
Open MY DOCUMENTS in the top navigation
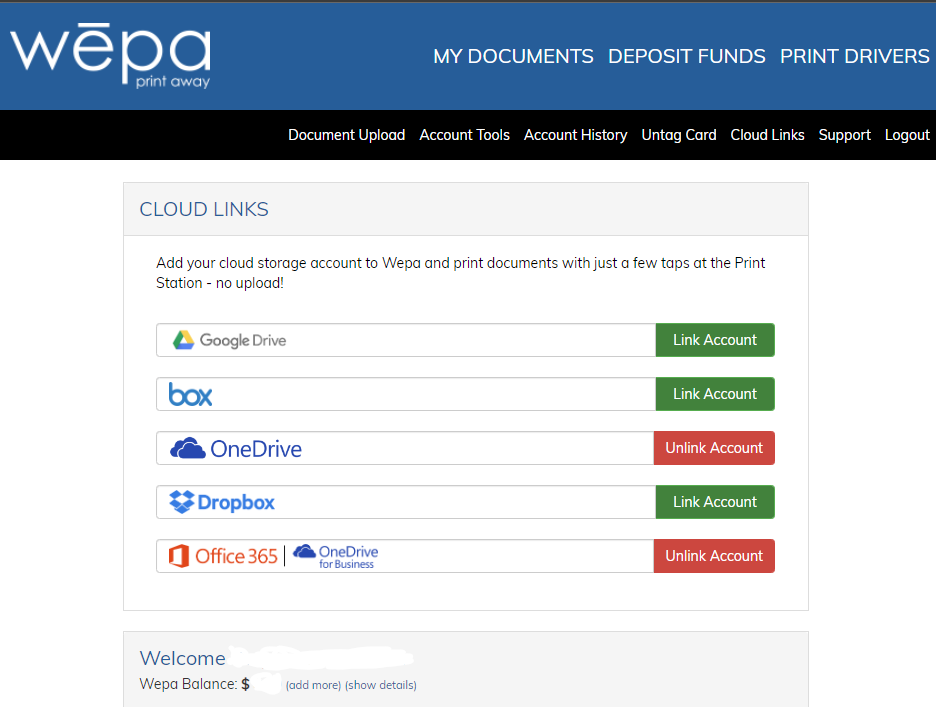coord(513,56)
